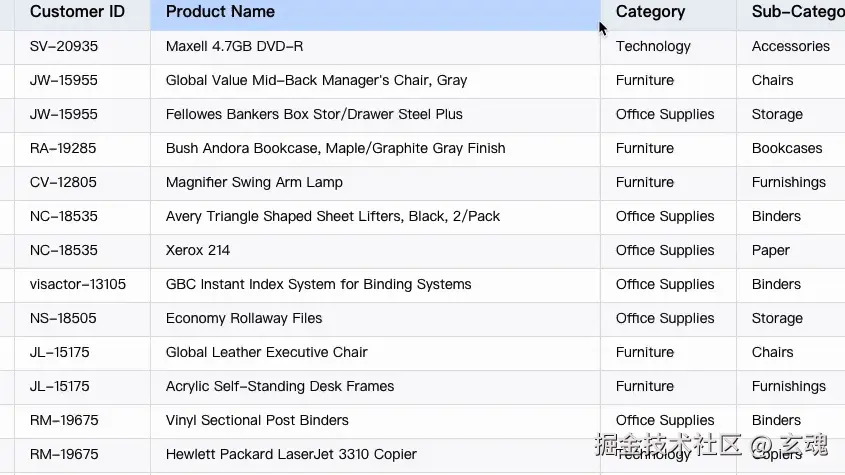Click Office Supplies in the Xerox row
Screen dimensions: 845x475
[668, 251]
